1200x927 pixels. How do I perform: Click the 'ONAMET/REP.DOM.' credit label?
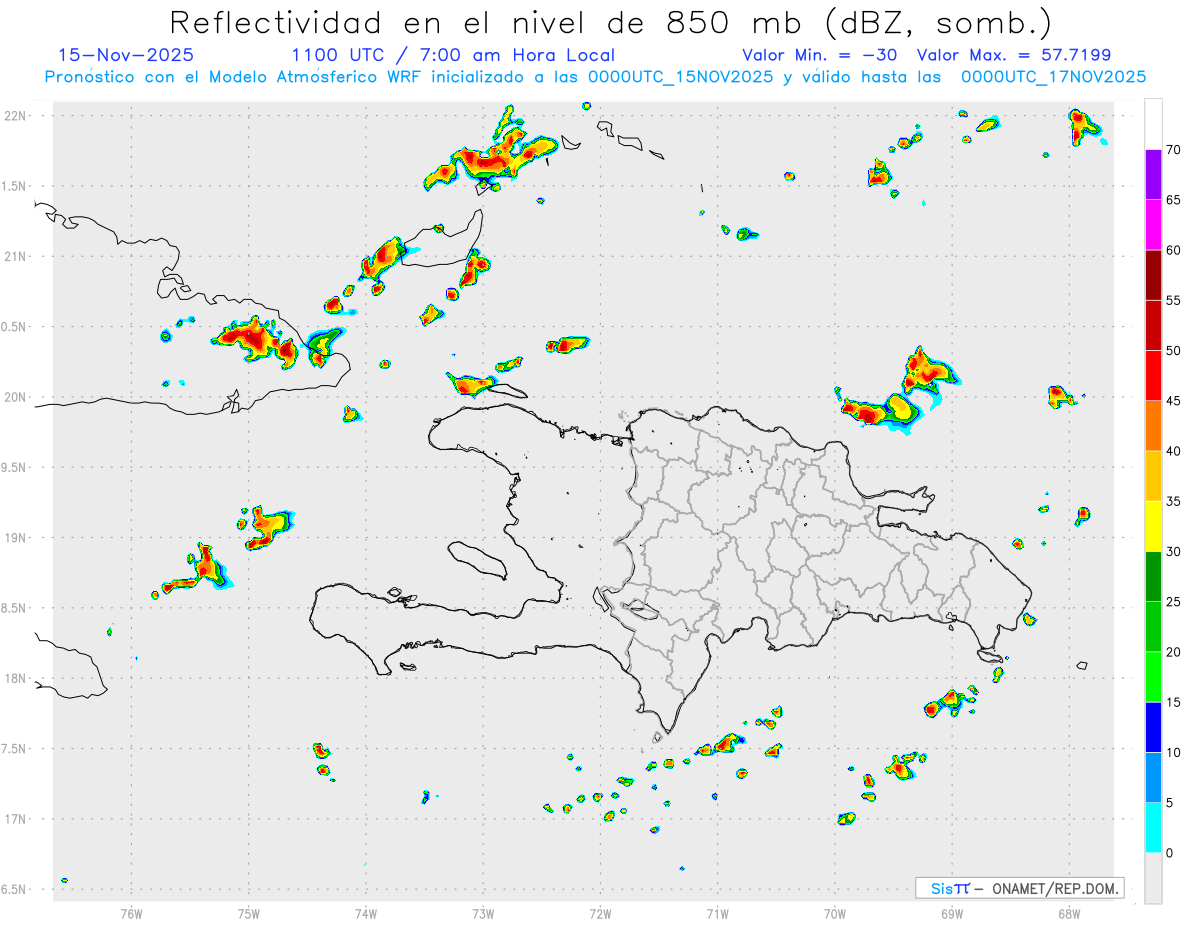tap(1054, 888)
